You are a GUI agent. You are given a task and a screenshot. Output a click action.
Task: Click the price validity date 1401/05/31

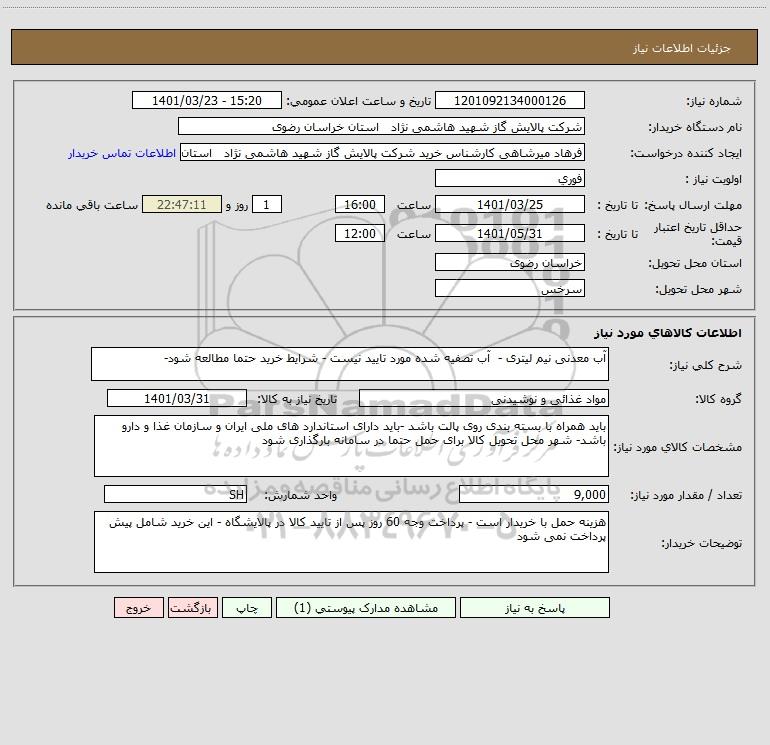pyautogui.click(x=510, y=233)
